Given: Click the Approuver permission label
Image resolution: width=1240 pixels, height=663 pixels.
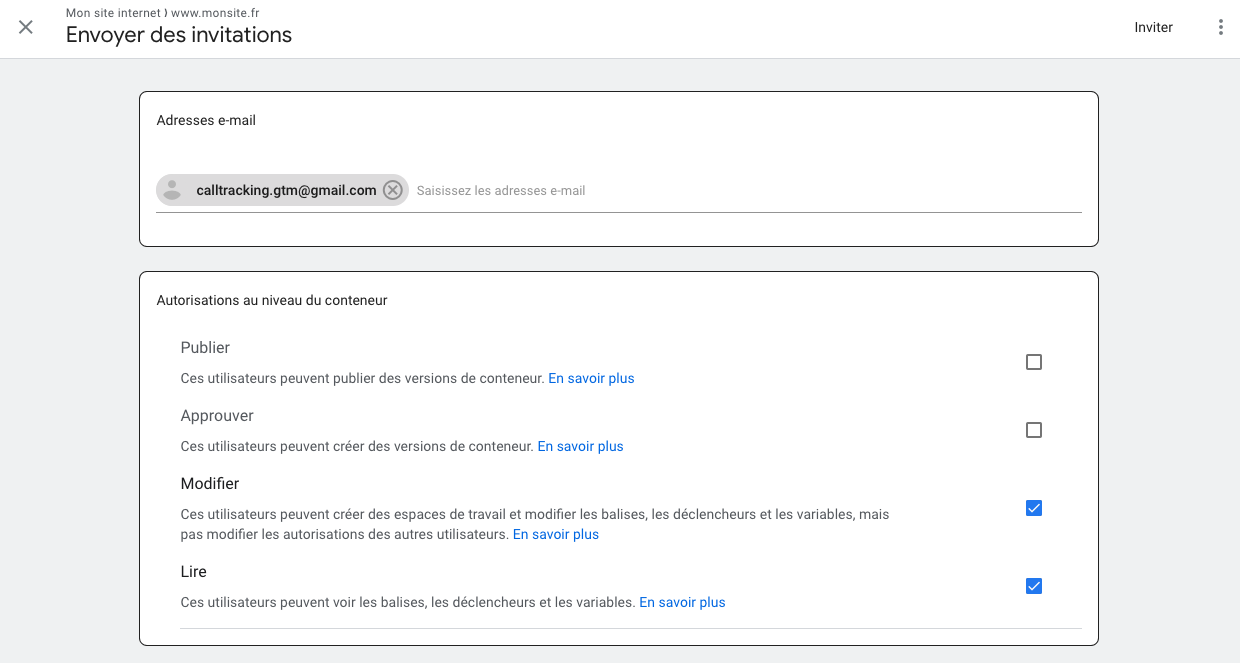Looking at the screenshot, I should coord(217,416).
